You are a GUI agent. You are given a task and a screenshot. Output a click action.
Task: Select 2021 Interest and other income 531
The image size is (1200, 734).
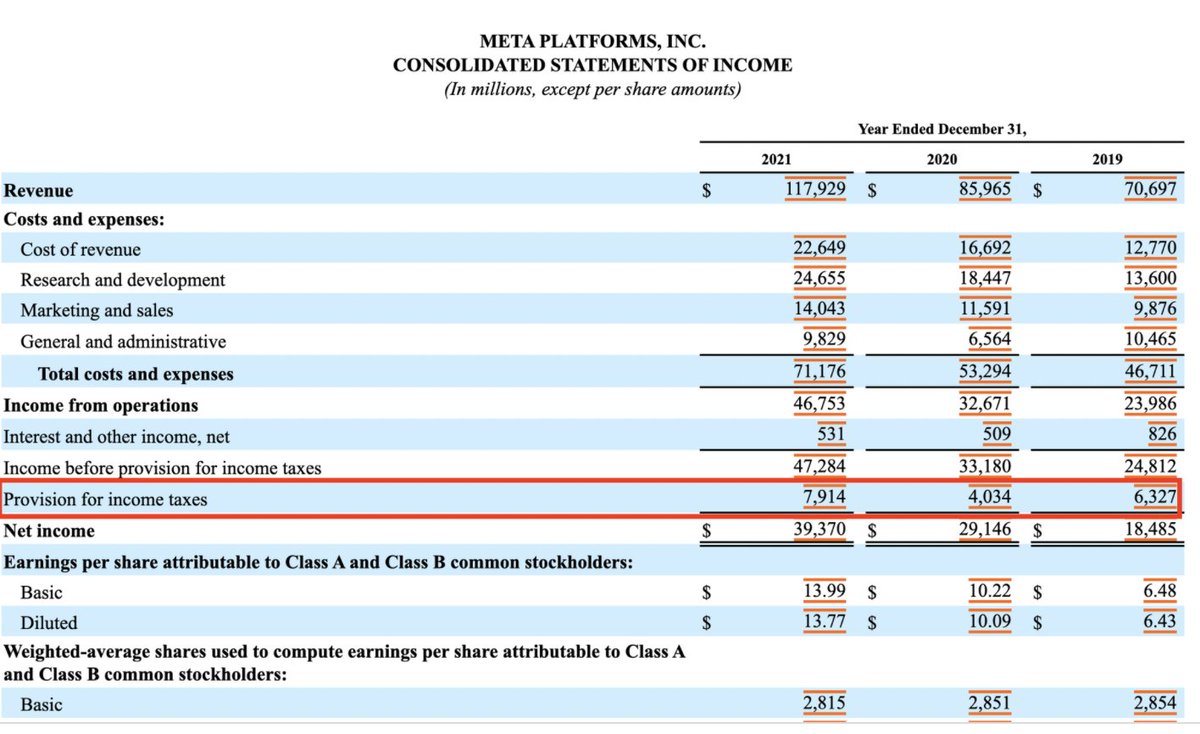tap(831, 436)
